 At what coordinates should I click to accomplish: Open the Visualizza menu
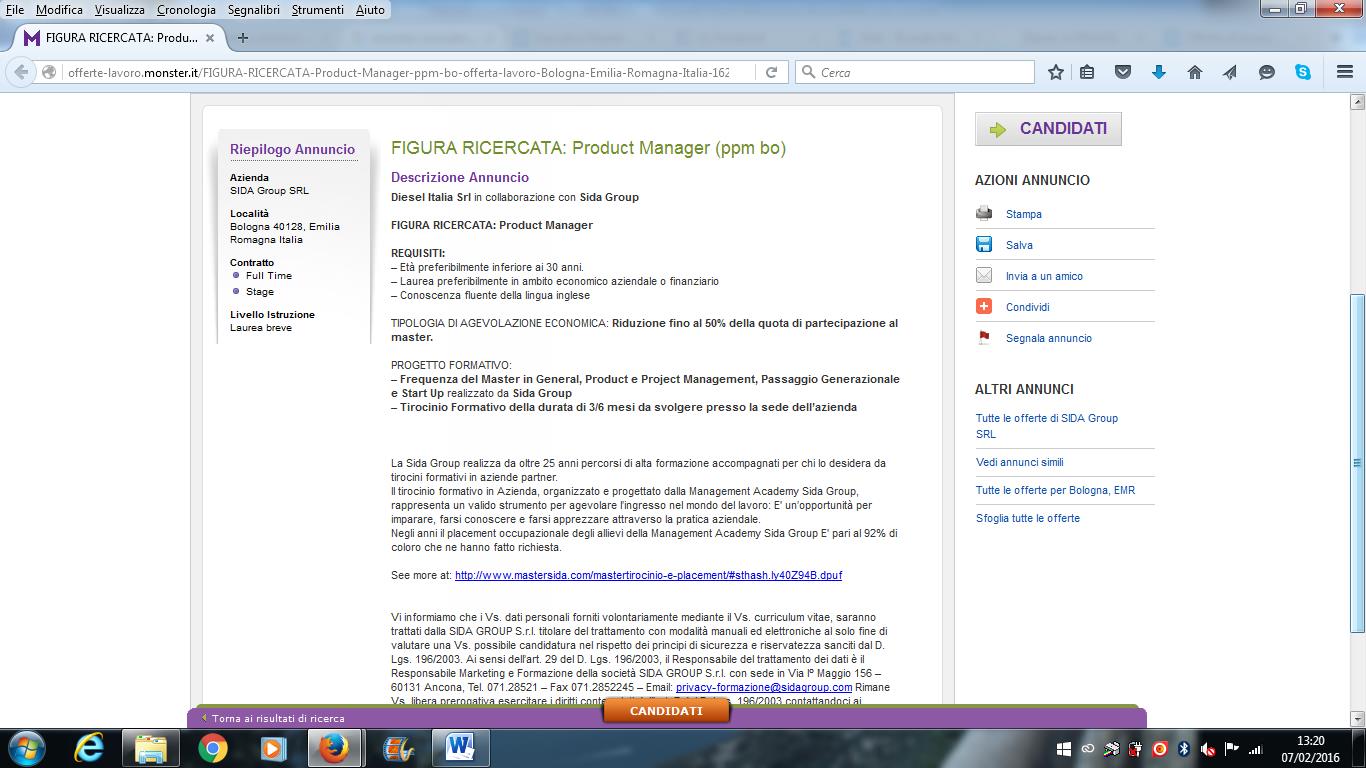tap(120, 9)
